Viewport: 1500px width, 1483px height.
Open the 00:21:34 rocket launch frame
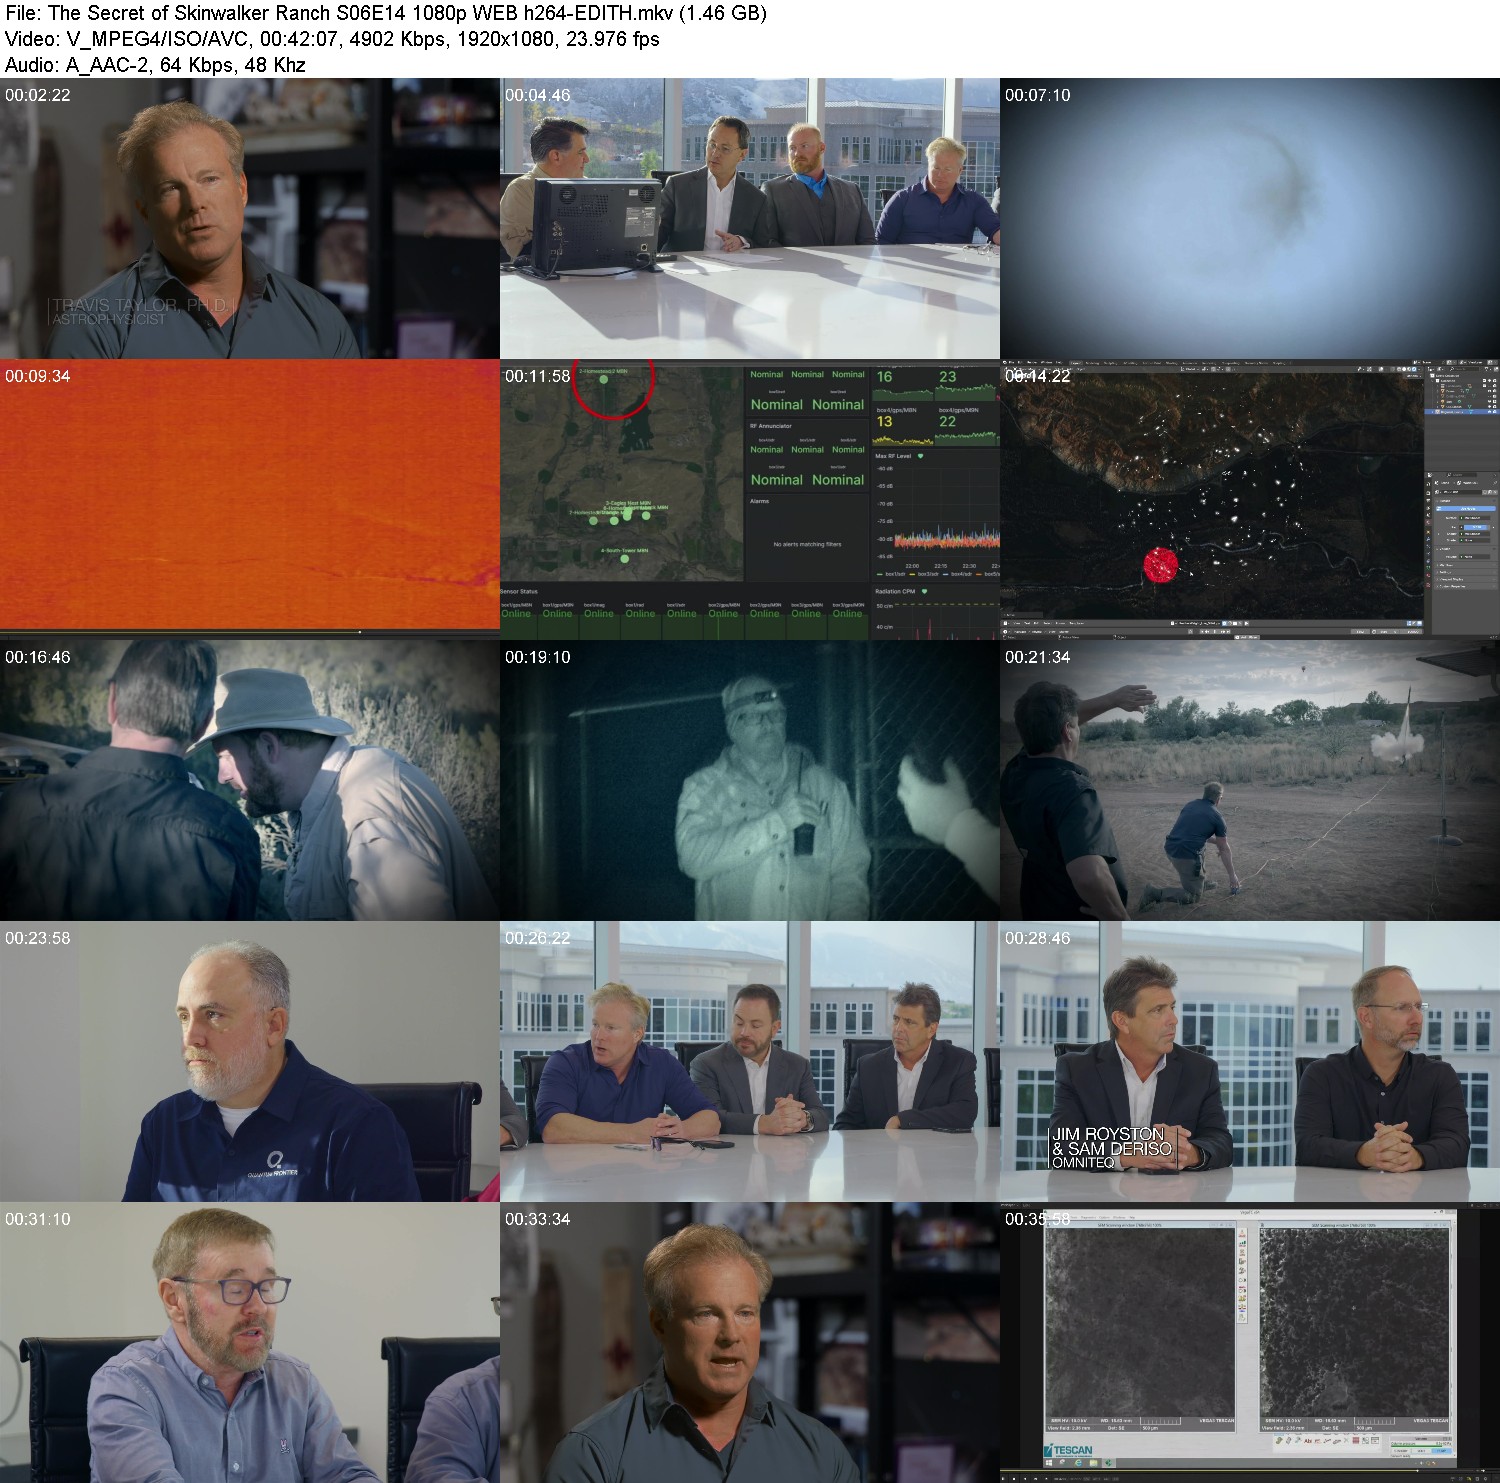click(x=1250, y=781)
